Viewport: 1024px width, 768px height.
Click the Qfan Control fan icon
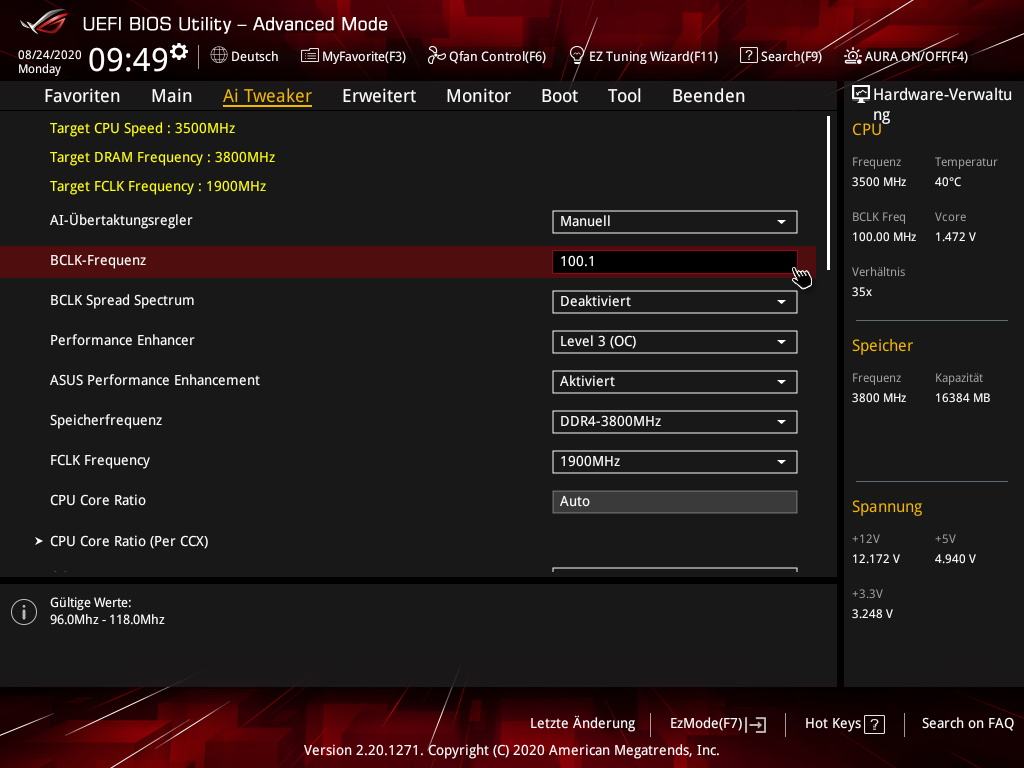pyautogui.click(x=436, y=56)
